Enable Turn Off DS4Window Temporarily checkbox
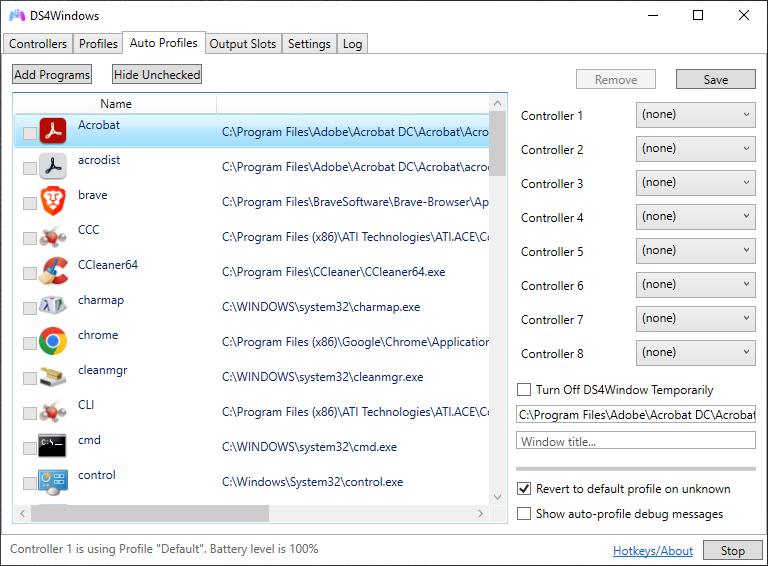Screen dimensions: 768x566 524,390
